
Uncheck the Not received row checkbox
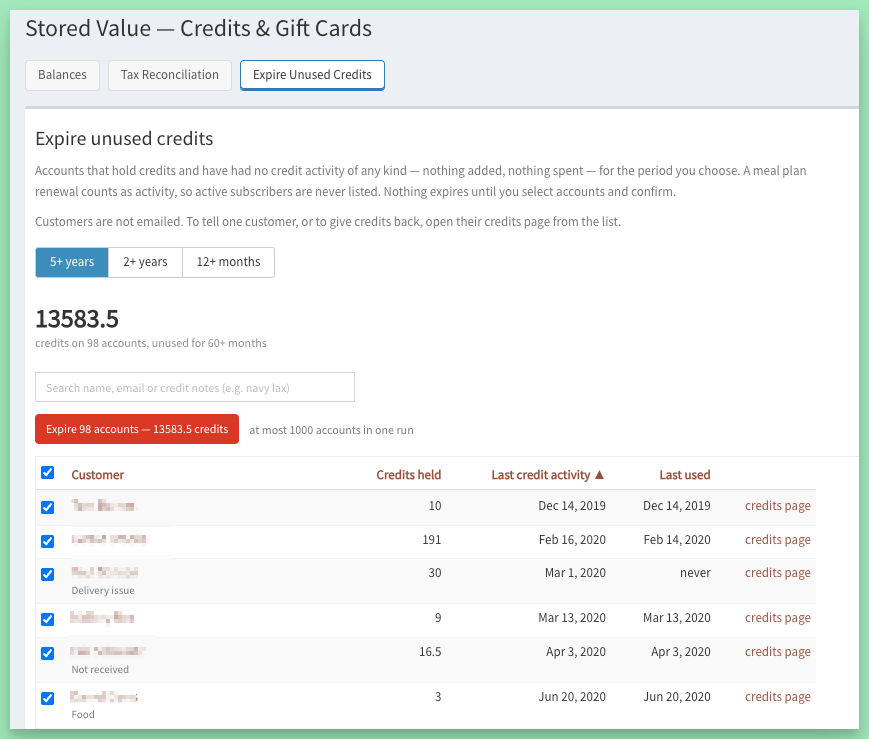click(48, 653)
